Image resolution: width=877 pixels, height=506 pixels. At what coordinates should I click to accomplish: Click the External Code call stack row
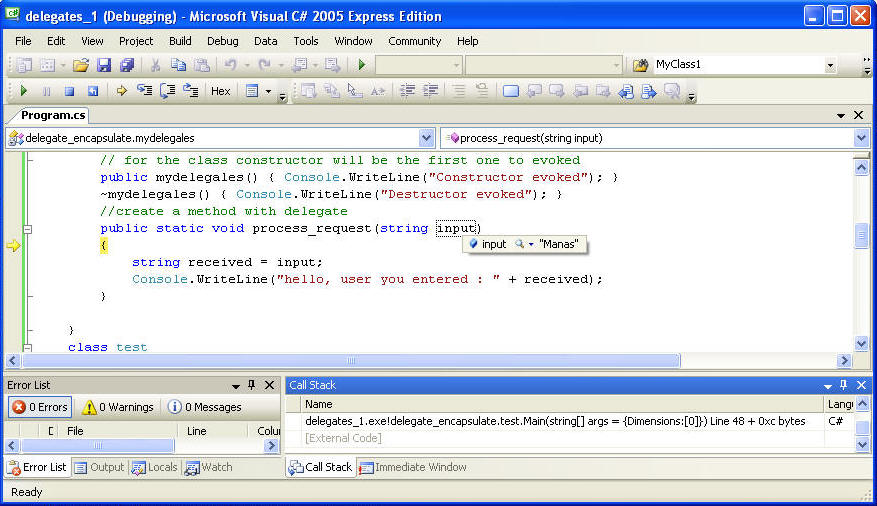(343, 438)
